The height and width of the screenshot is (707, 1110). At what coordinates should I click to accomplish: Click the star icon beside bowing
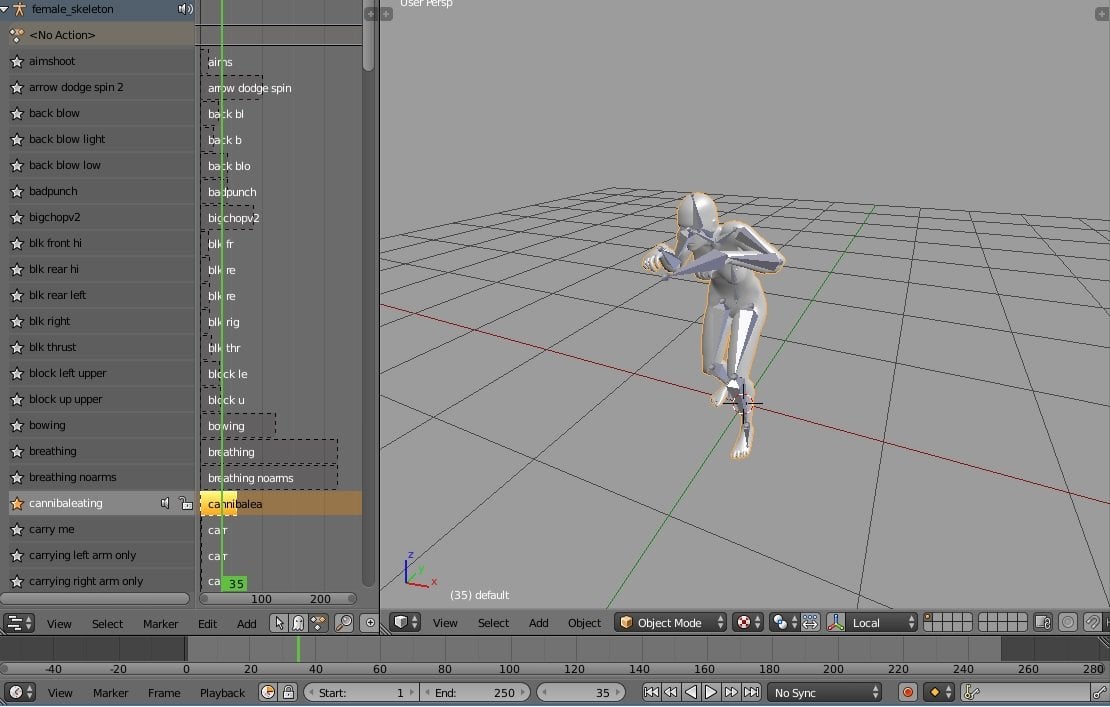[x=17, y=425]
